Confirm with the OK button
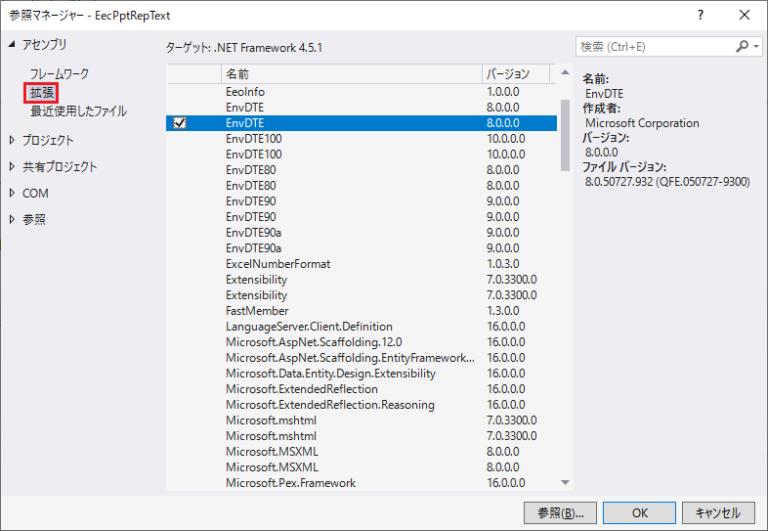 [639, 513]
